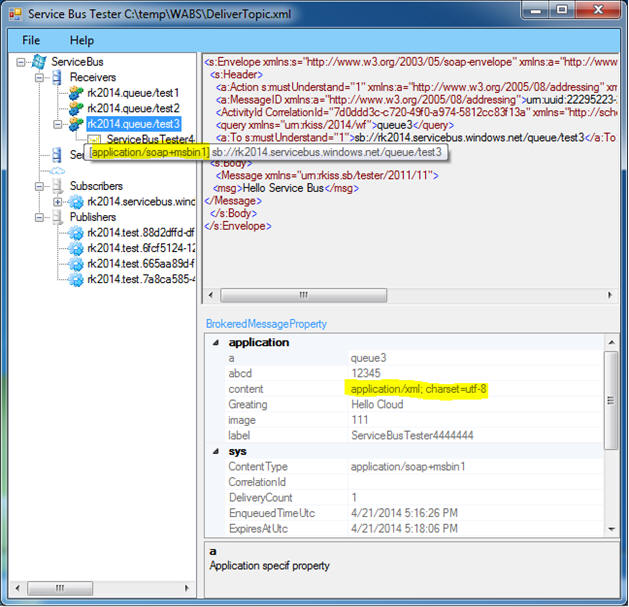Select the 'content' property row
This screenshot has height=607, width=629.
(x=404, y=389)
